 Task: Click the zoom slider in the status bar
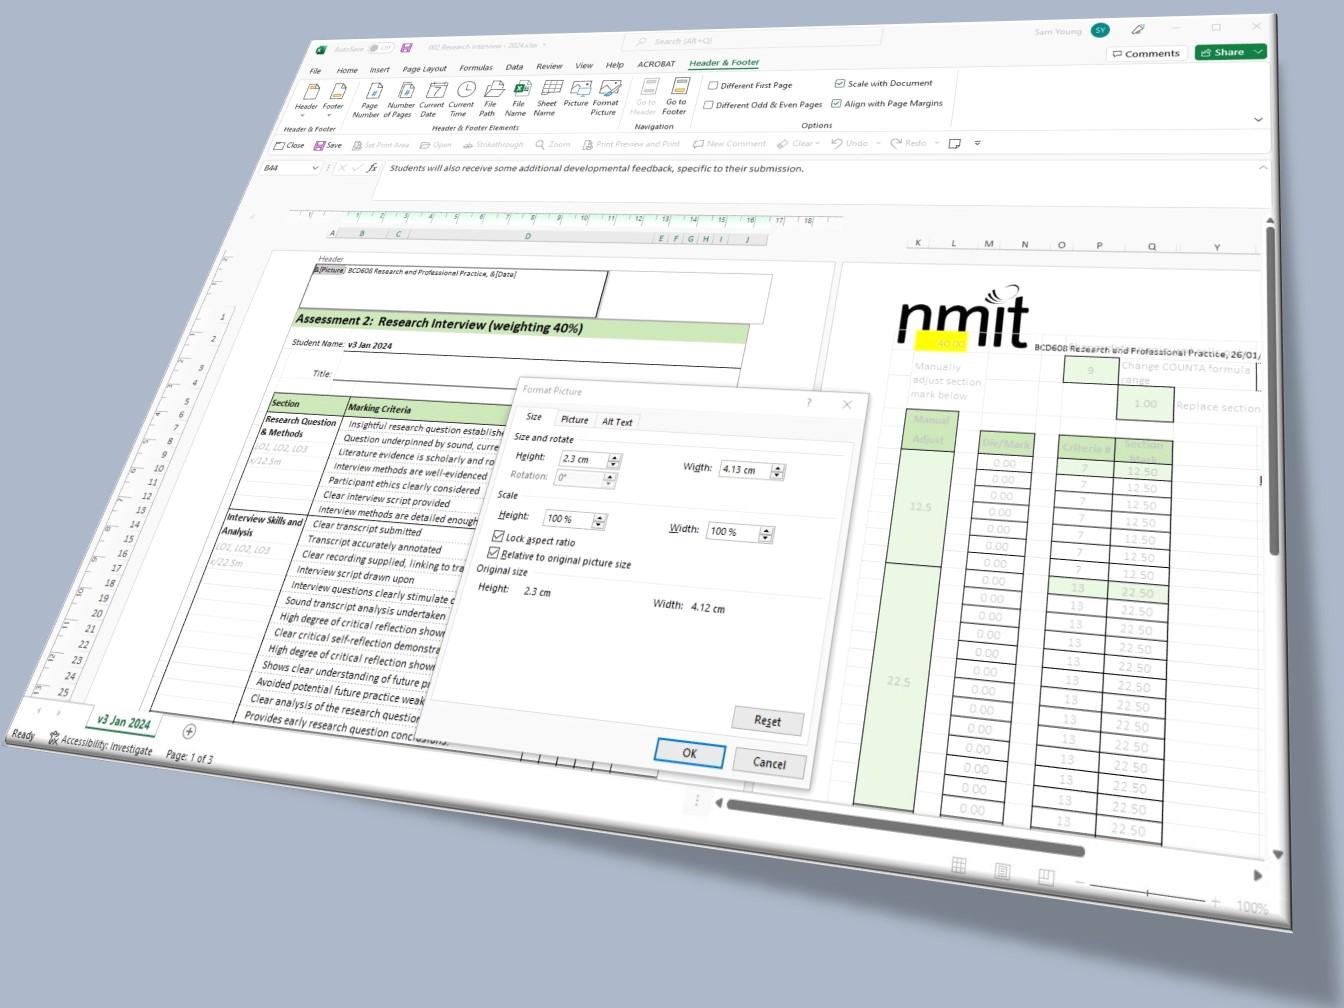(x=1148, y=891)
